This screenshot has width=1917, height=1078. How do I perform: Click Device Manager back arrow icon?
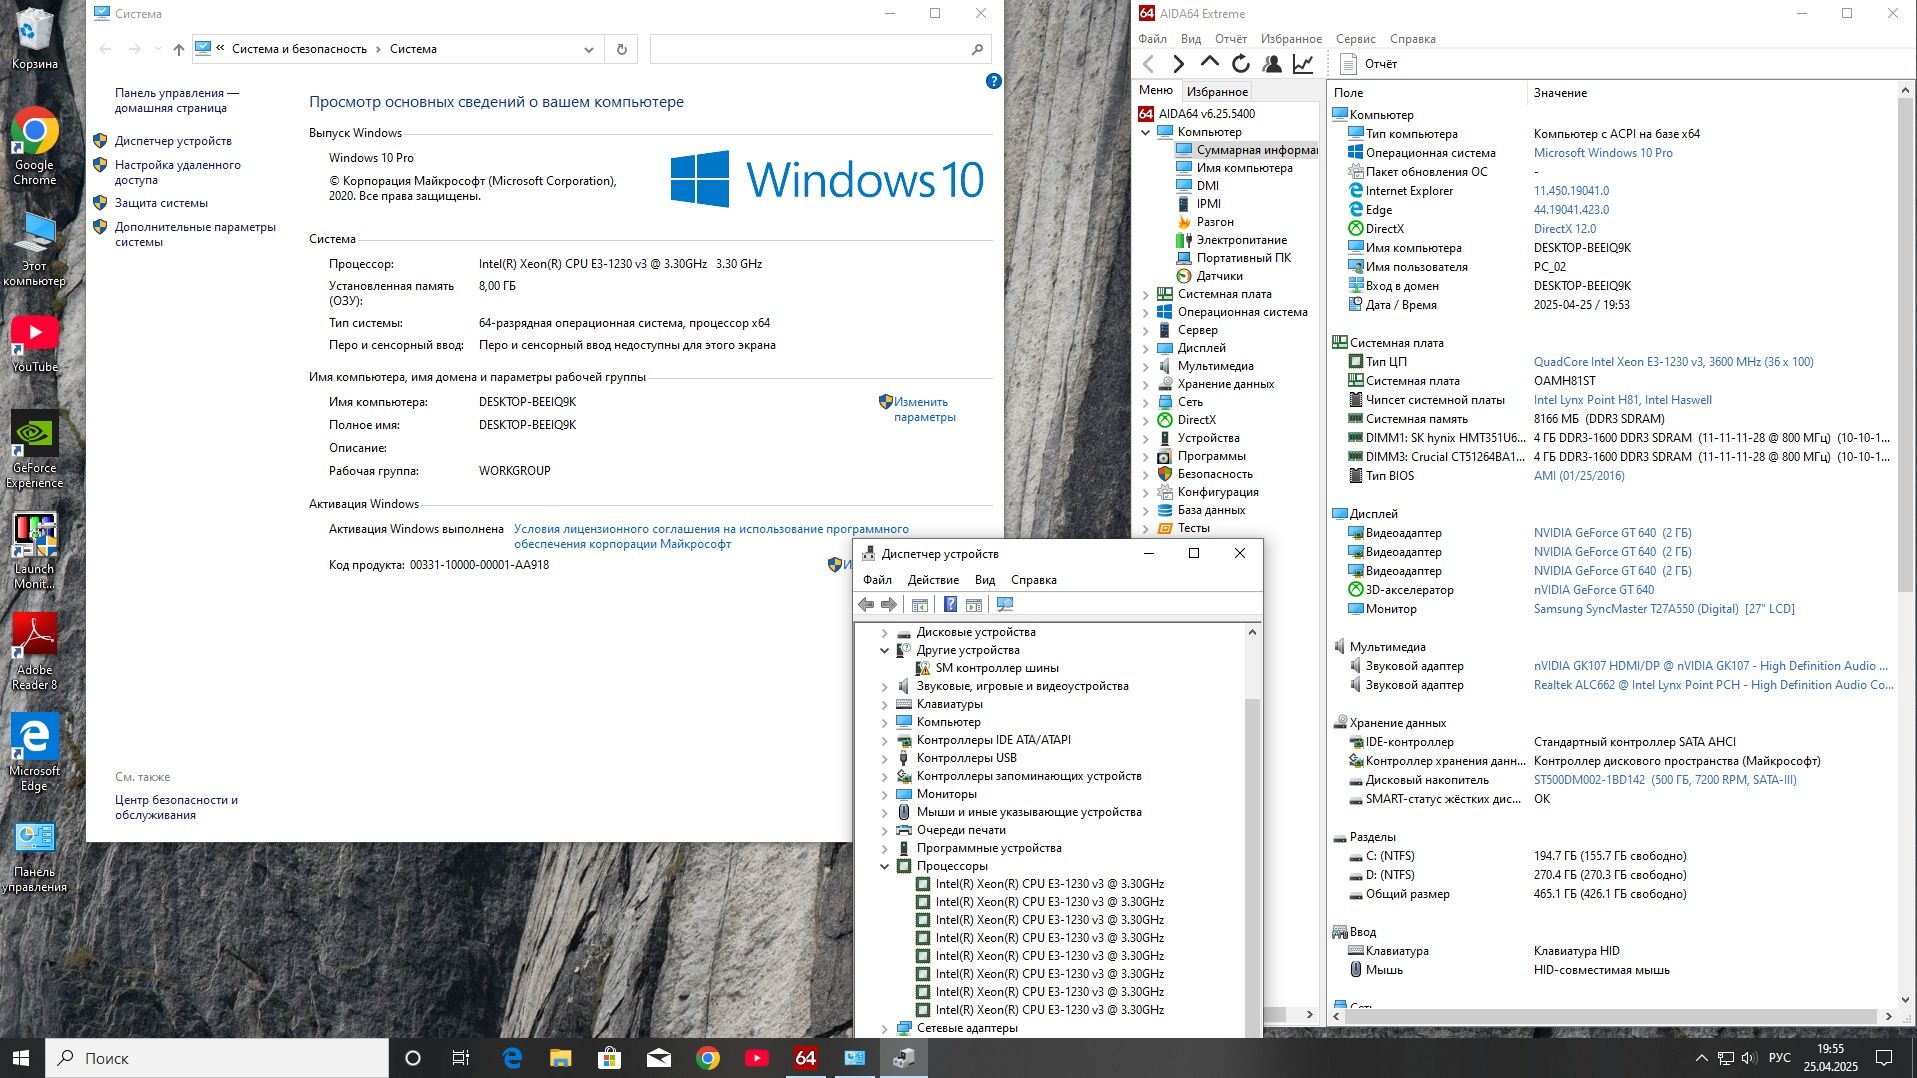pyautogui.click(x=866, y=604)
